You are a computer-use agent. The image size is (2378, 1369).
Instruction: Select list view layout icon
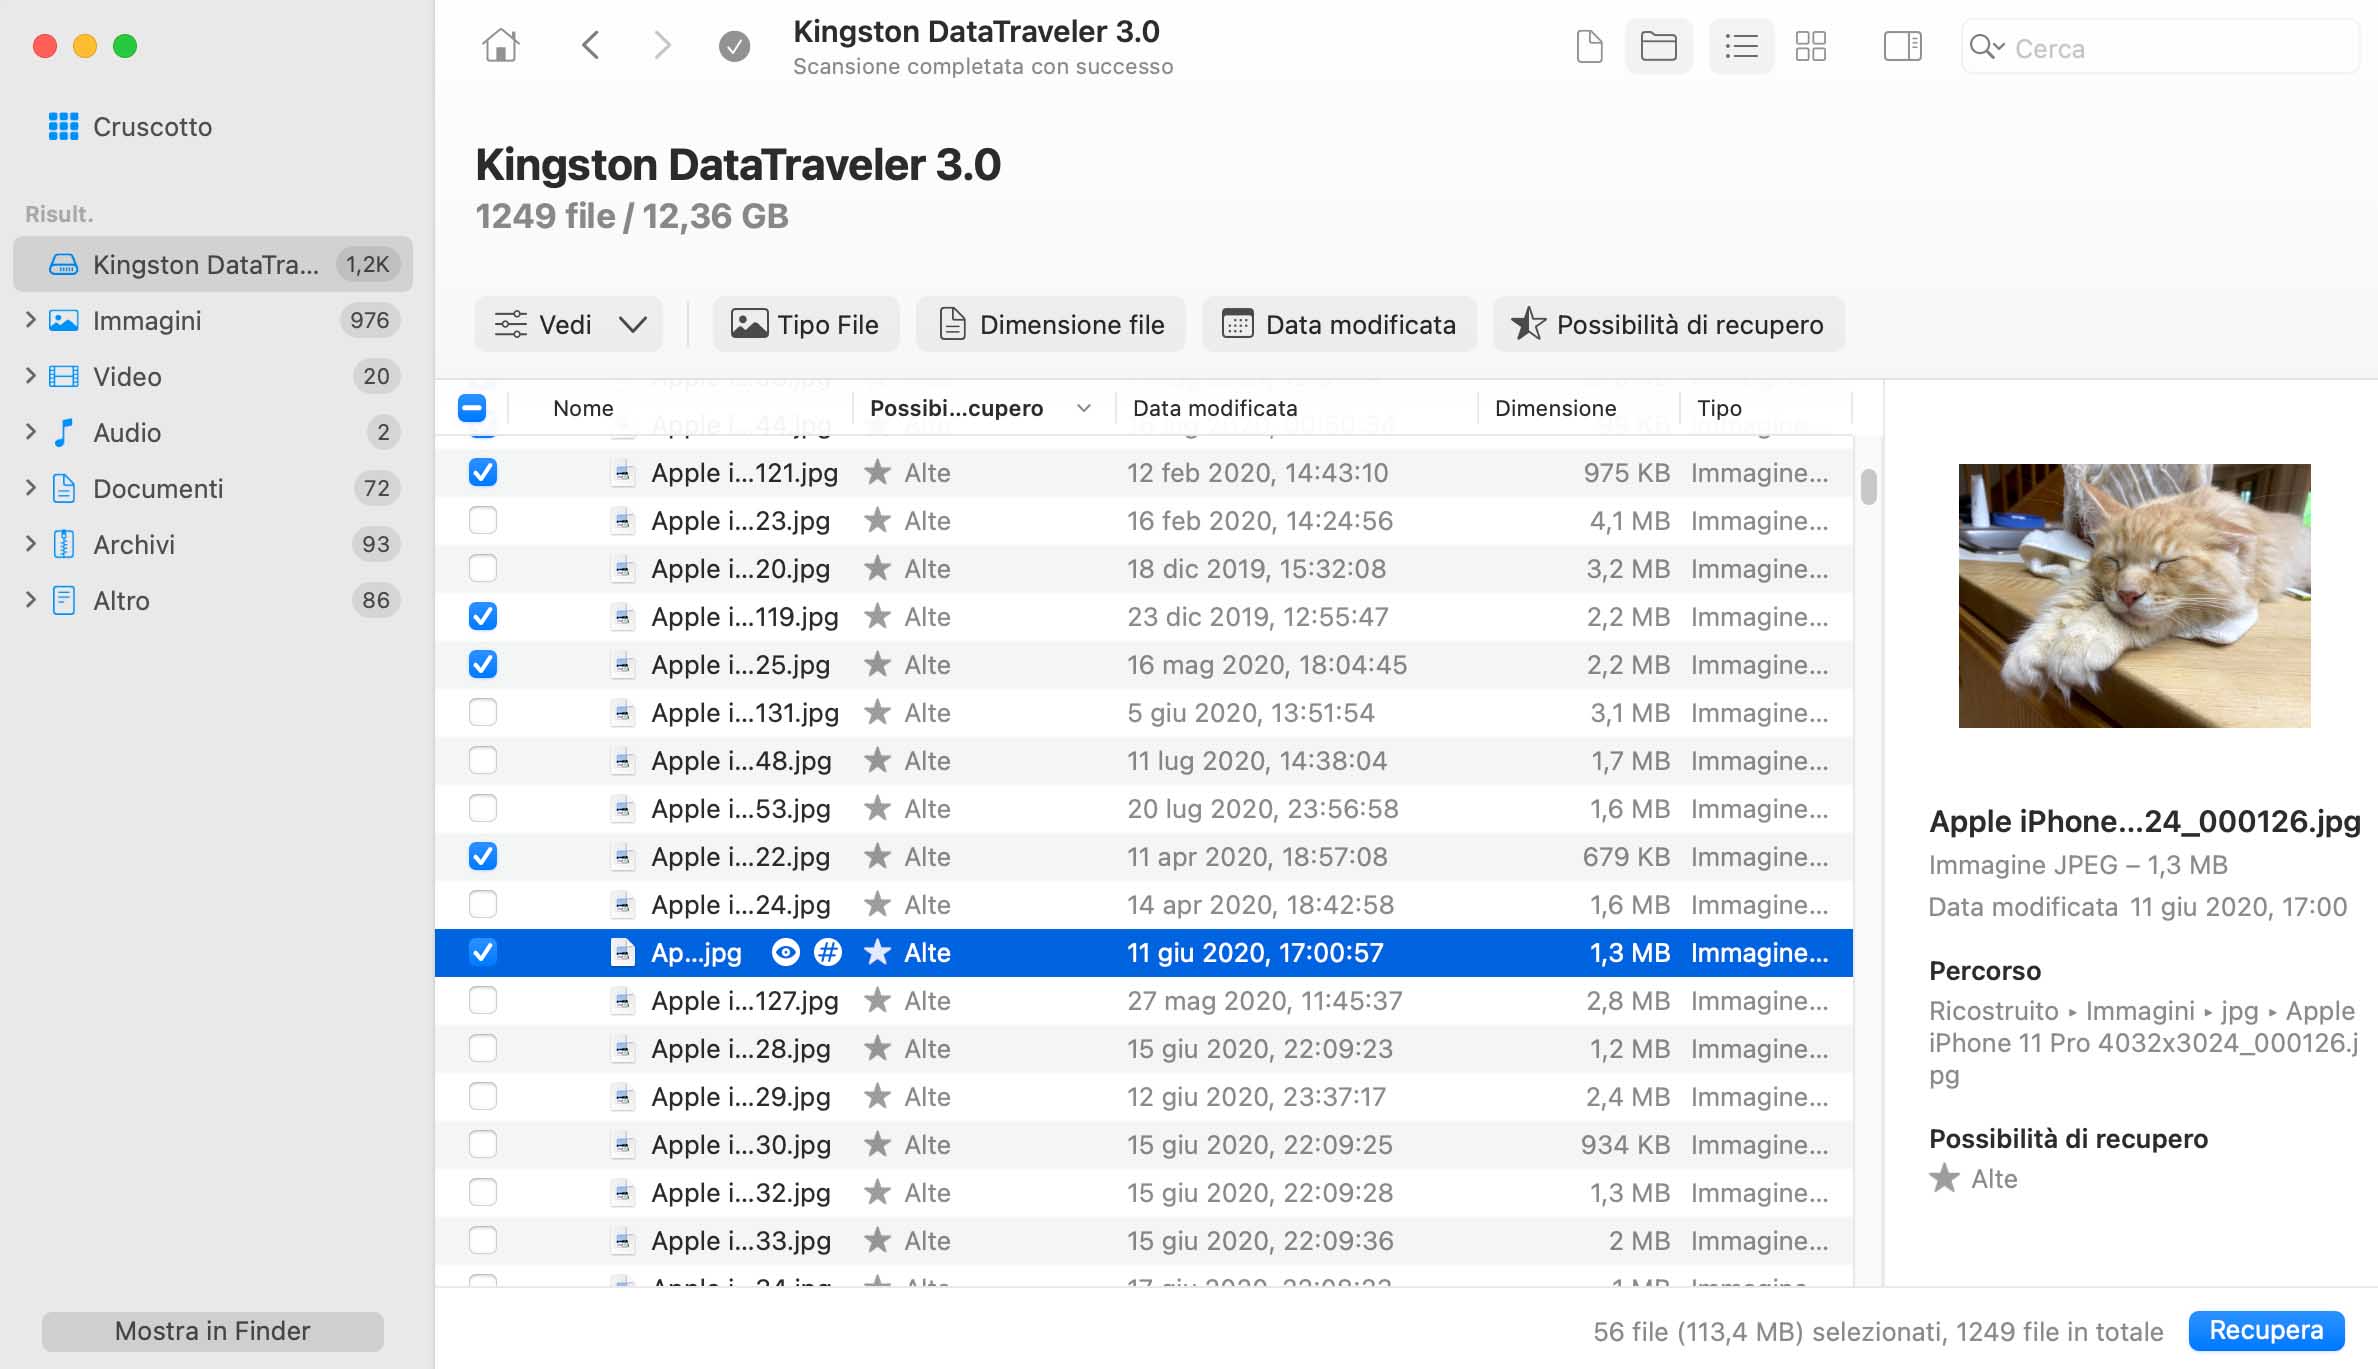point(1741,46)
